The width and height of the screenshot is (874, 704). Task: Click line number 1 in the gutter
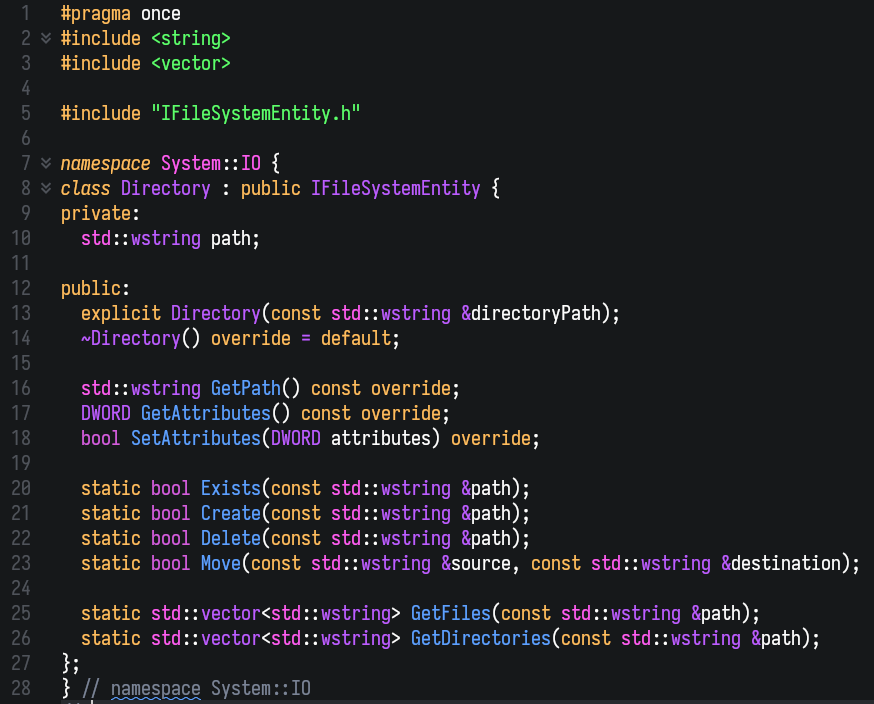point(26,13)
